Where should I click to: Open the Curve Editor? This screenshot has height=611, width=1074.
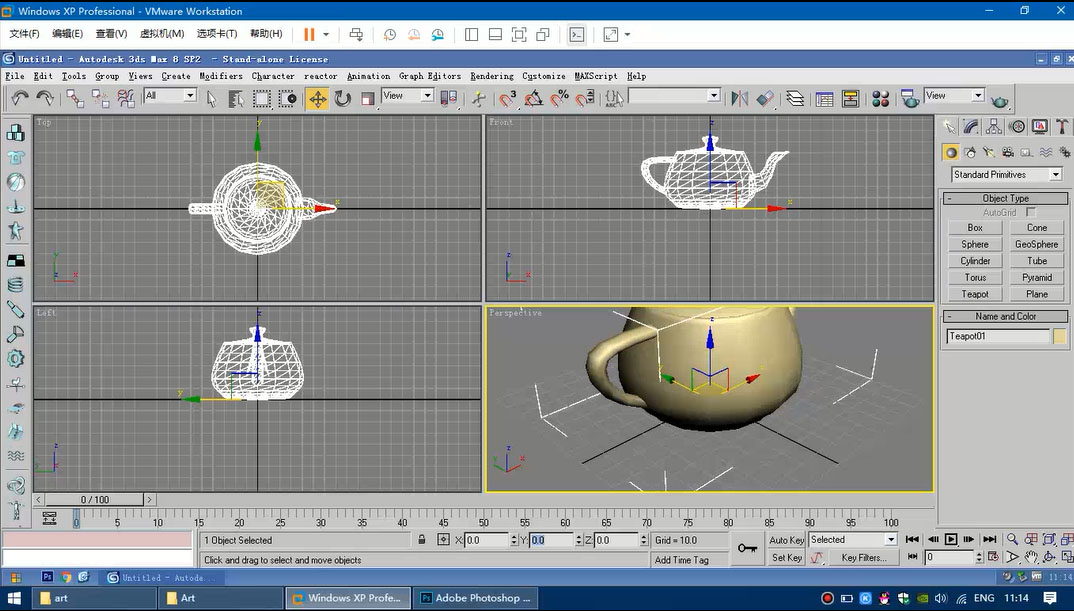pos(825,99)
